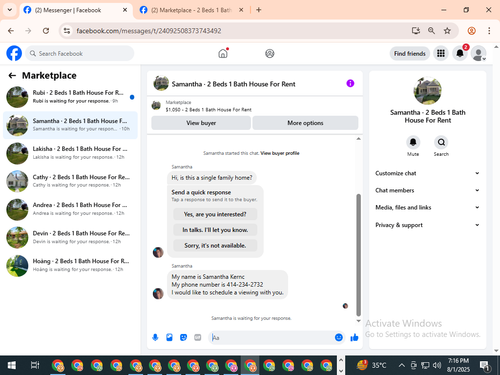The height and width of the screenshot is (375, 500).
Task: Send quick reply 'Sorry, it's not available.'
Action: click(x=215, y=246)
